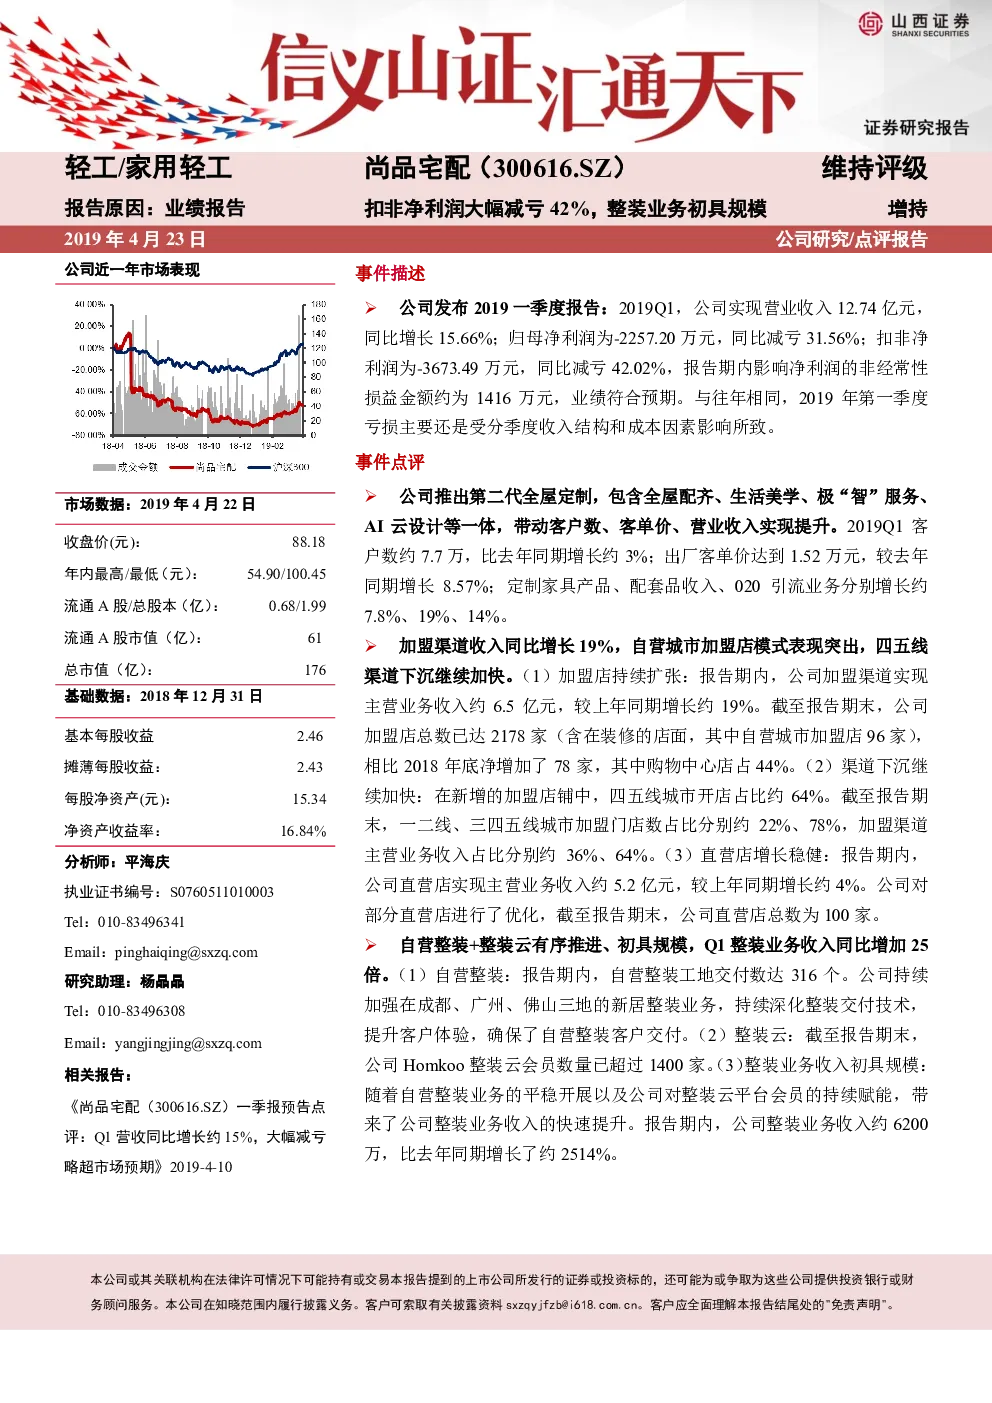Click the red arrow bullet before 公司发布 2019 一季度报告
The width and height of the screenshot is (992, 1403).
371,308
